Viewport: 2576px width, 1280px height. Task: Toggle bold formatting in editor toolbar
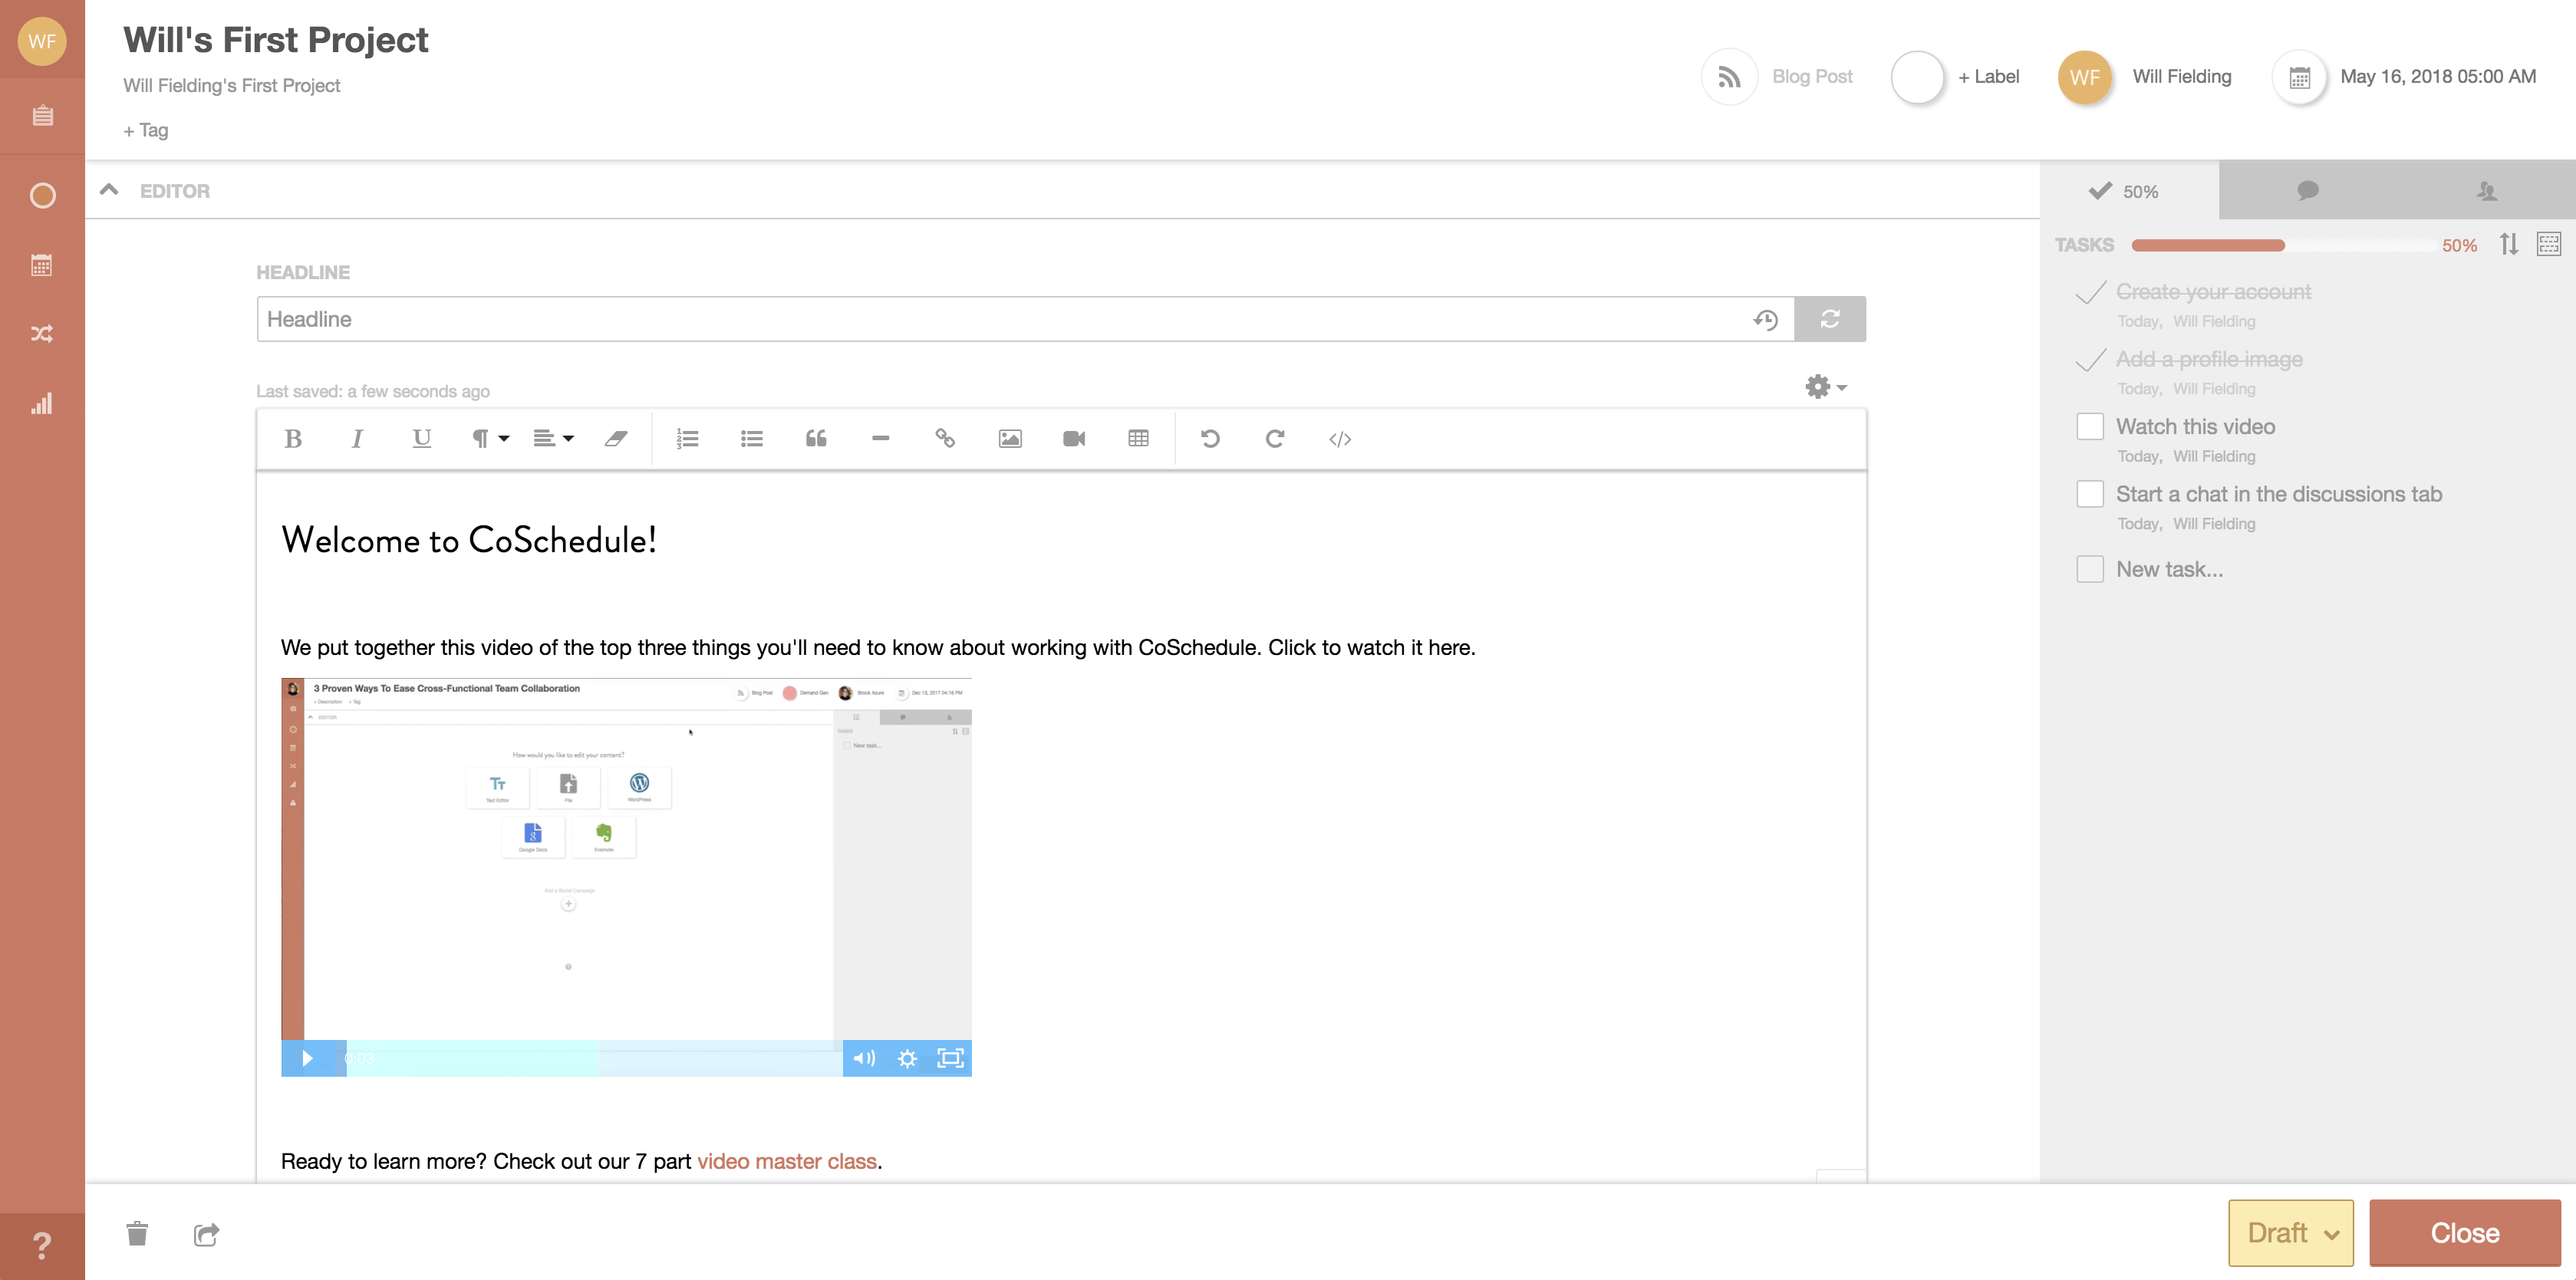(293, 439)
